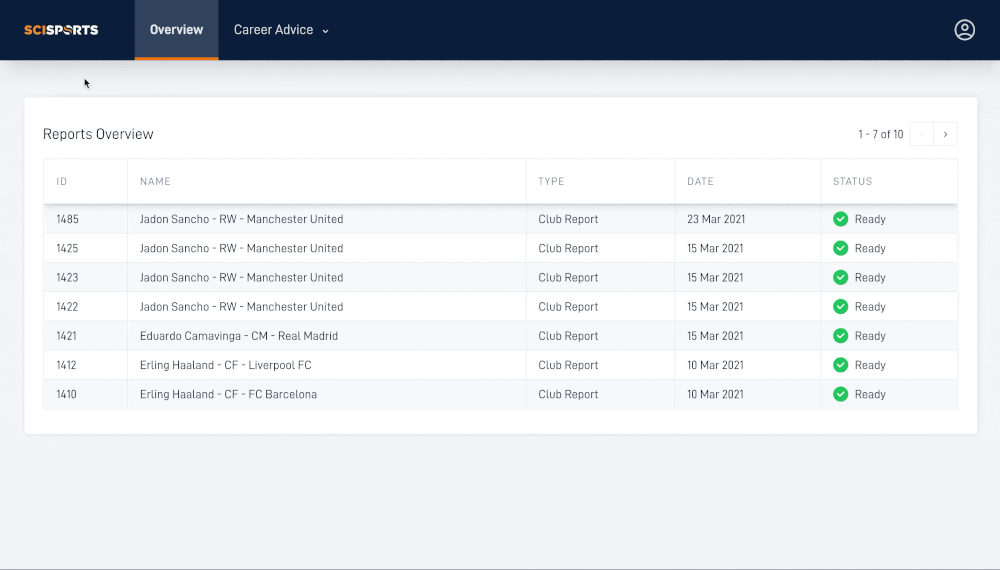The width and height of the screenshot is (1000, 570).
Task: Go to the previous page of reports
Action: (x=922, y=135)
